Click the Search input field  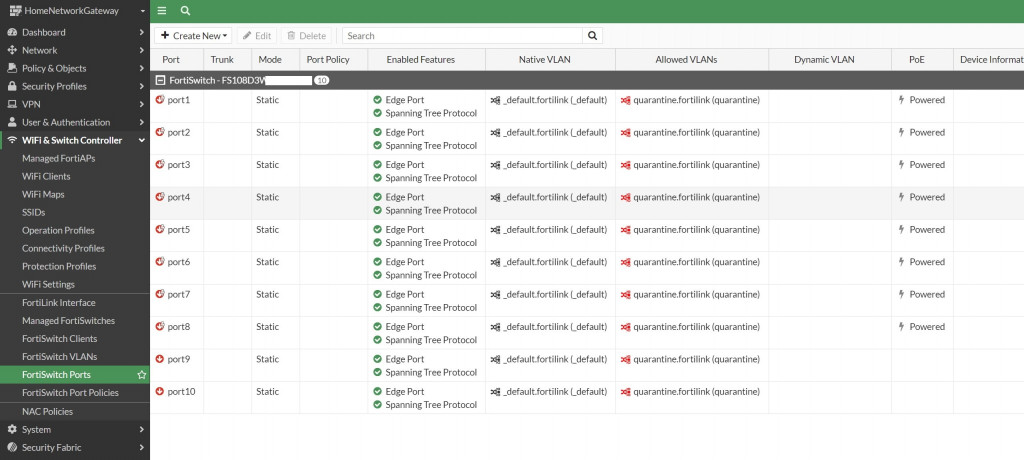point(462,36)
